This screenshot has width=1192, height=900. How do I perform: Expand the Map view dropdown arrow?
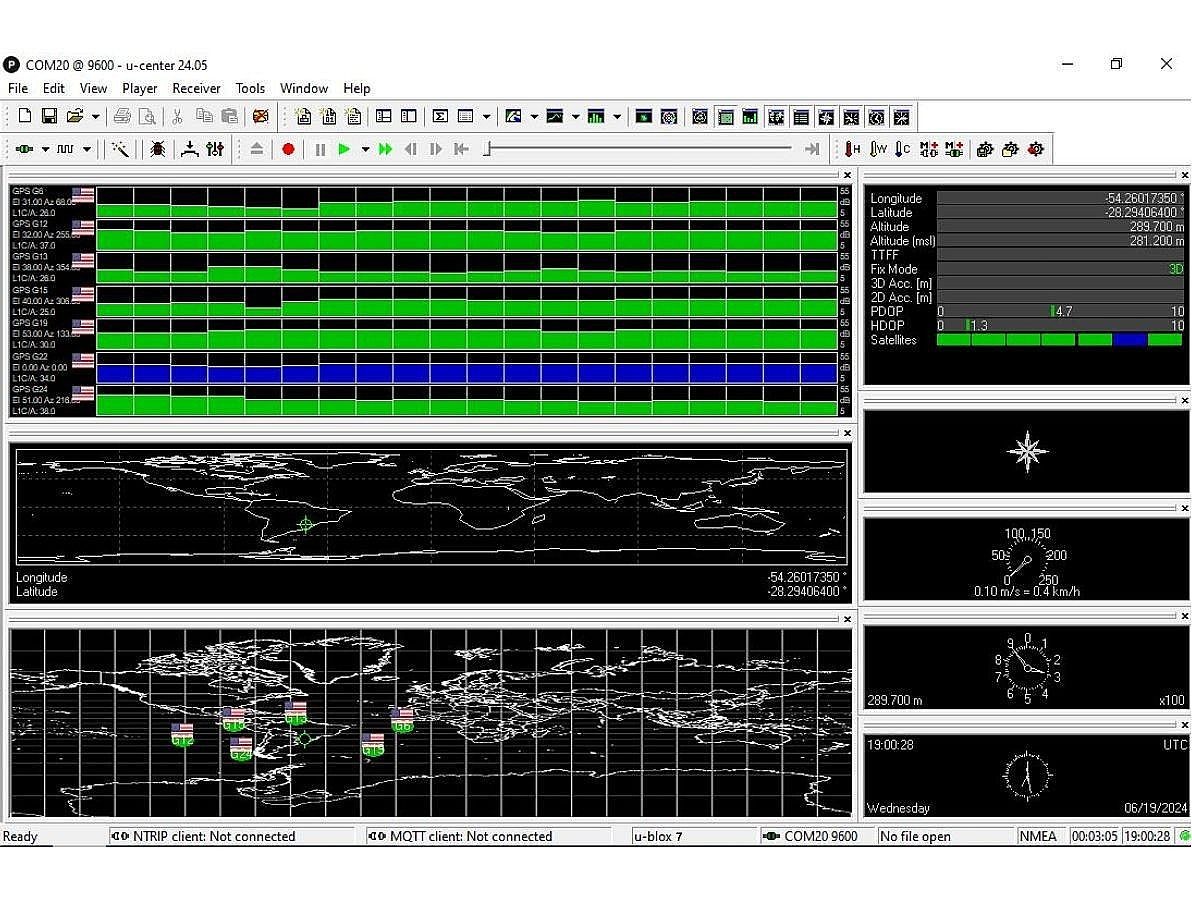[534, 116]
